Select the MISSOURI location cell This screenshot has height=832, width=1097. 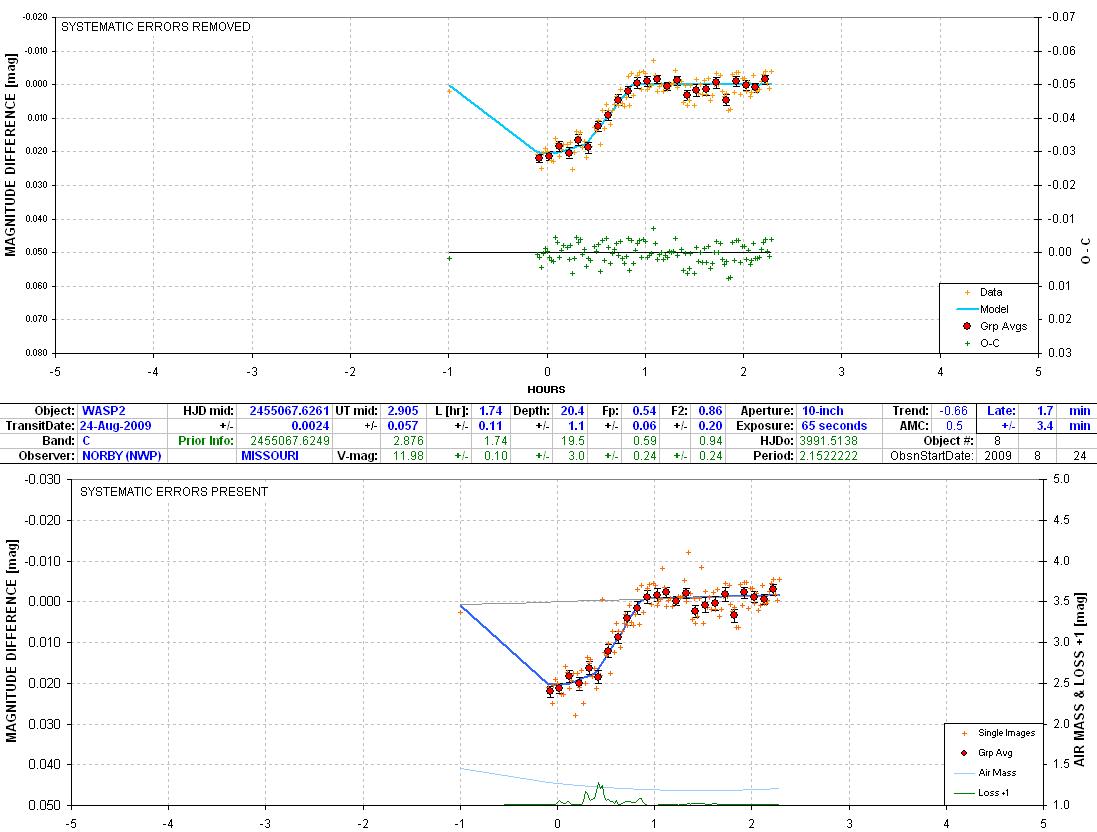269,456
